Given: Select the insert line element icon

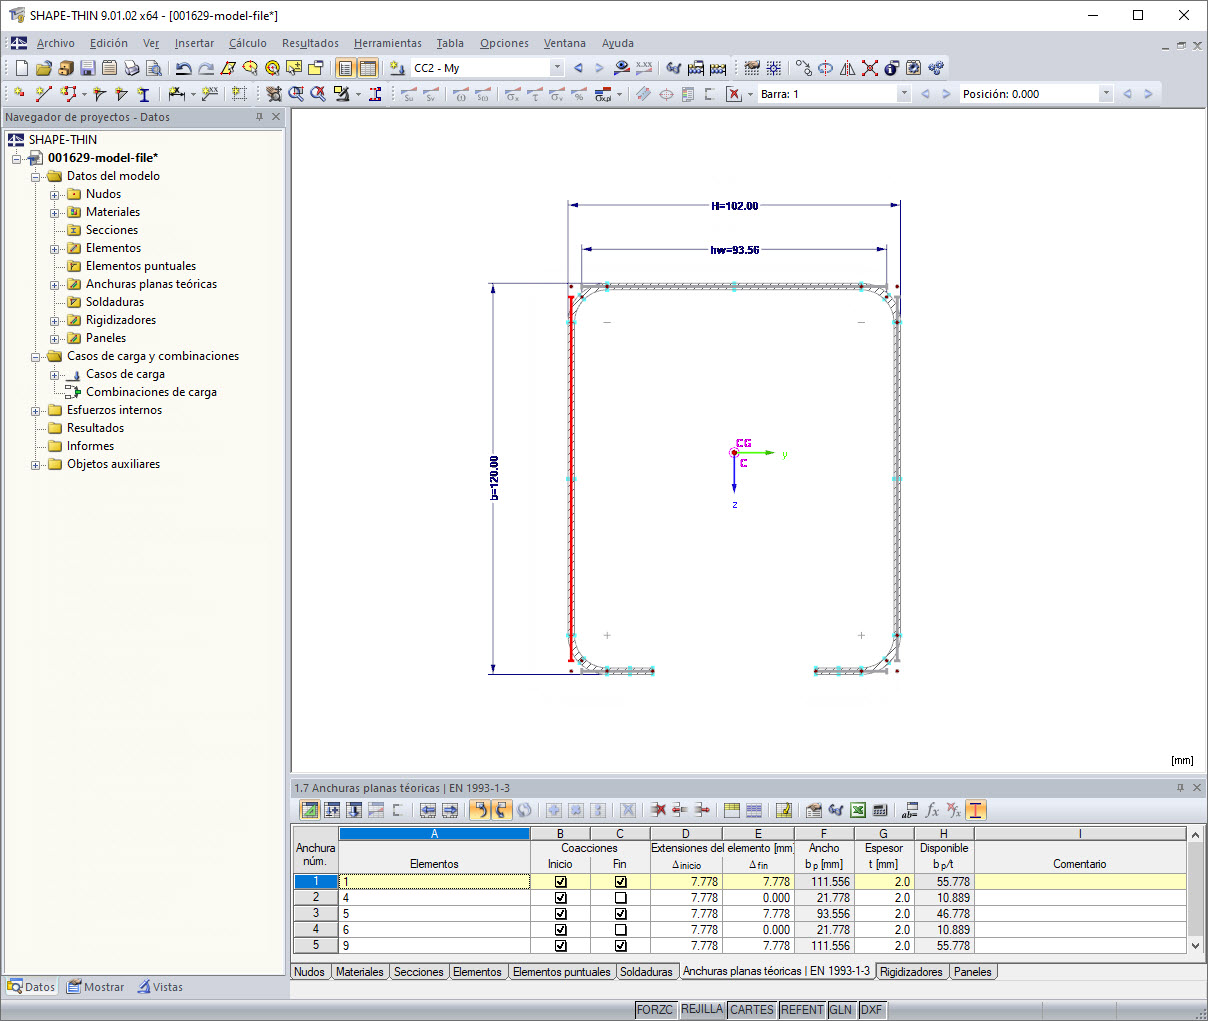Looking at the screenshot, I should point(43,94).
